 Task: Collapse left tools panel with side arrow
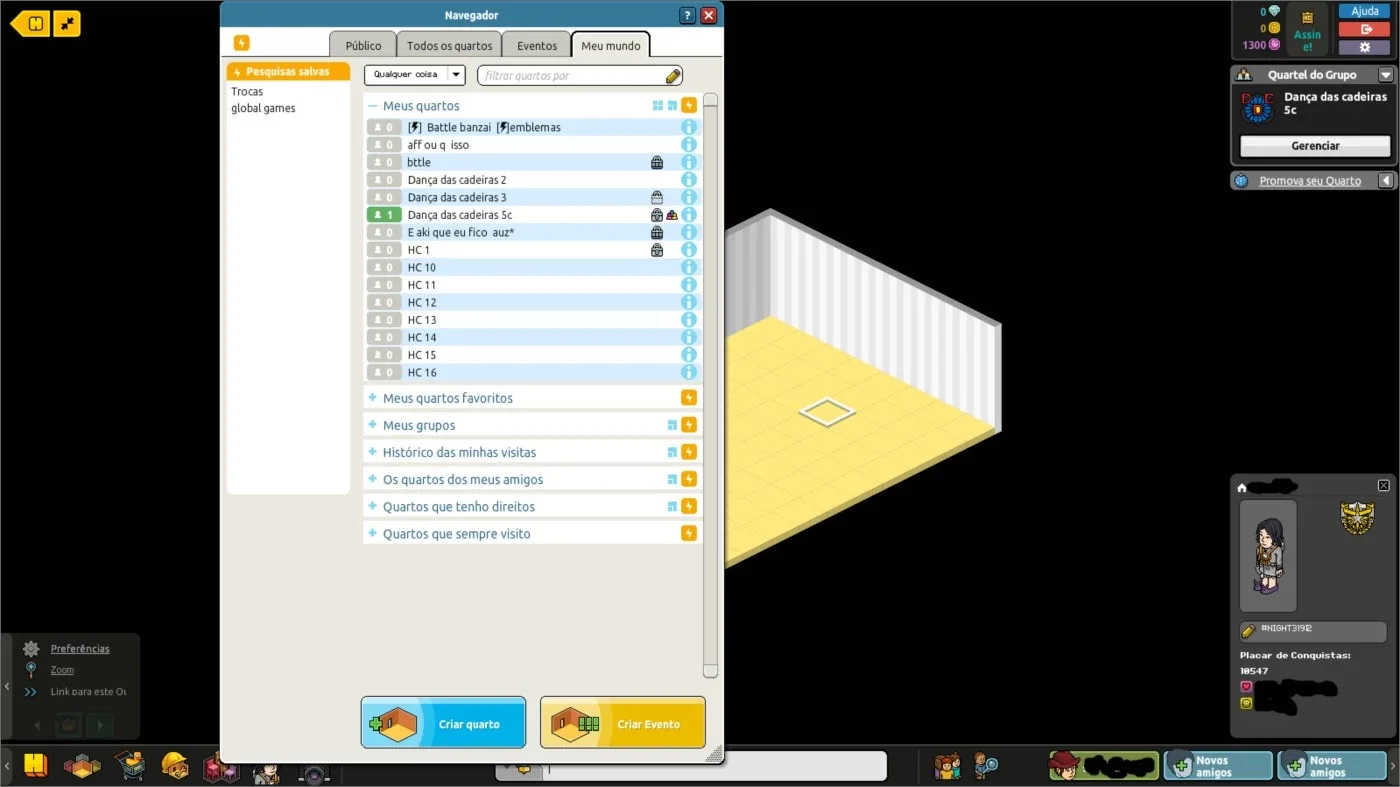(7, 687)
